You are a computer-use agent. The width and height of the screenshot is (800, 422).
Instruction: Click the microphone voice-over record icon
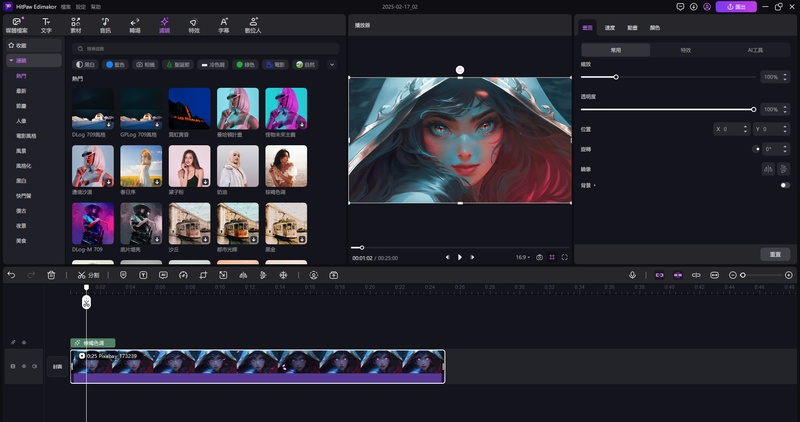pyautogui.click(x=632, y=274)
